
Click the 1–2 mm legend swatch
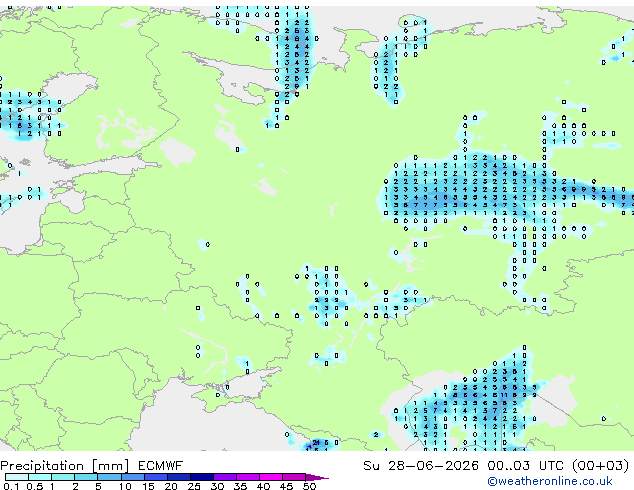[63, 477]
